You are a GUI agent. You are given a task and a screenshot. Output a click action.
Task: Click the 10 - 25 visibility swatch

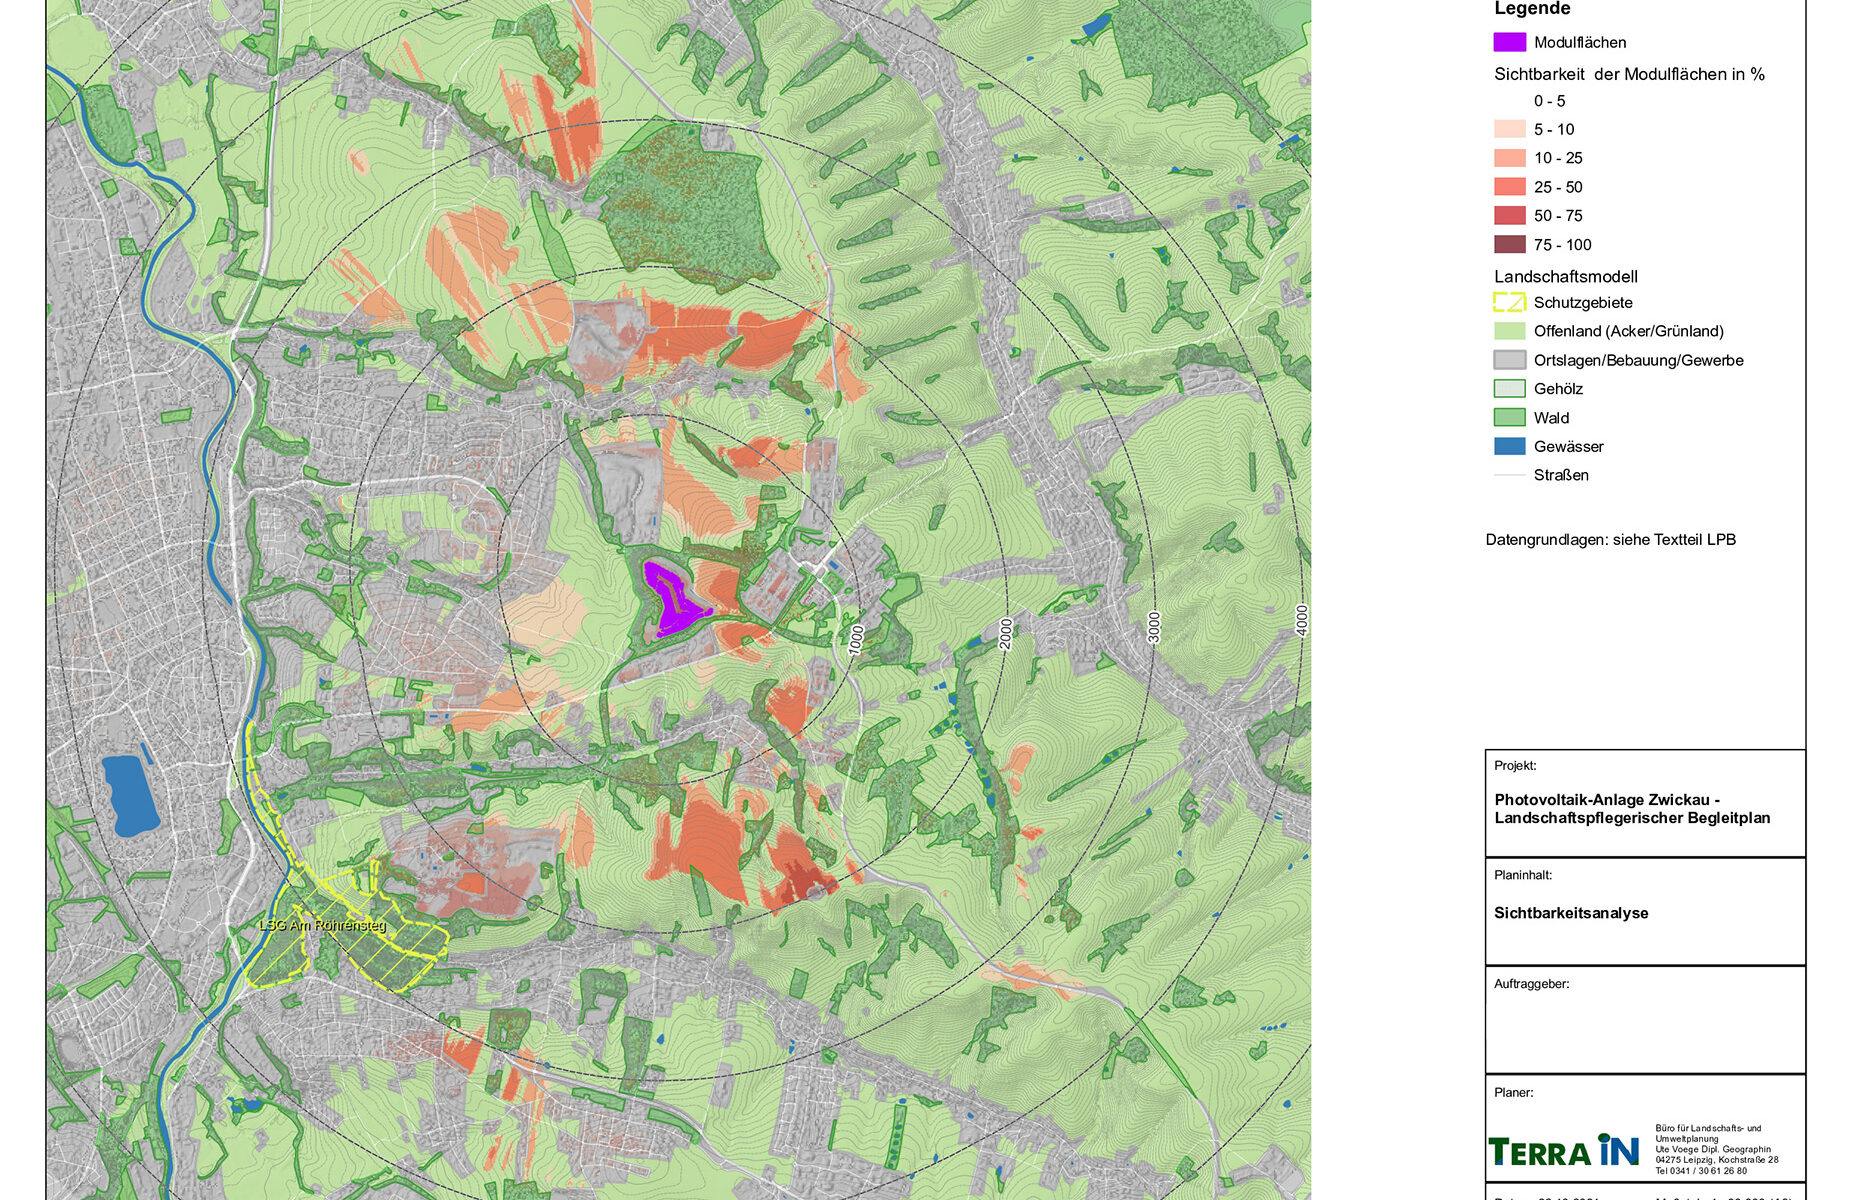pos(1509,158)
